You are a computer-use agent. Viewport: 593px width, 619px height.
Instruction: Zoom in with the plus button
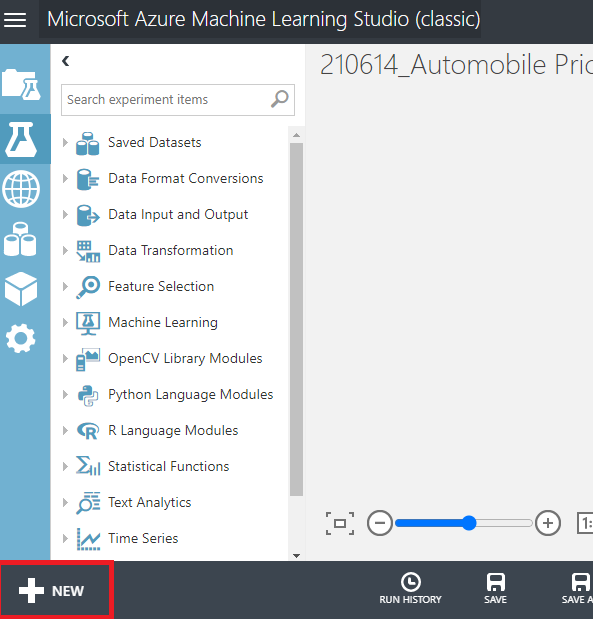tap(548, 523)
